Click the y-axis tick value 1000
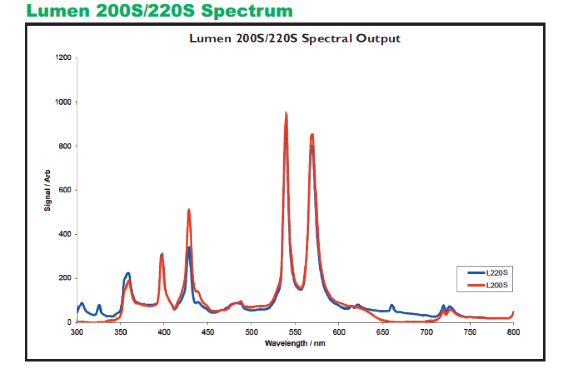 (x=63, y=102)
